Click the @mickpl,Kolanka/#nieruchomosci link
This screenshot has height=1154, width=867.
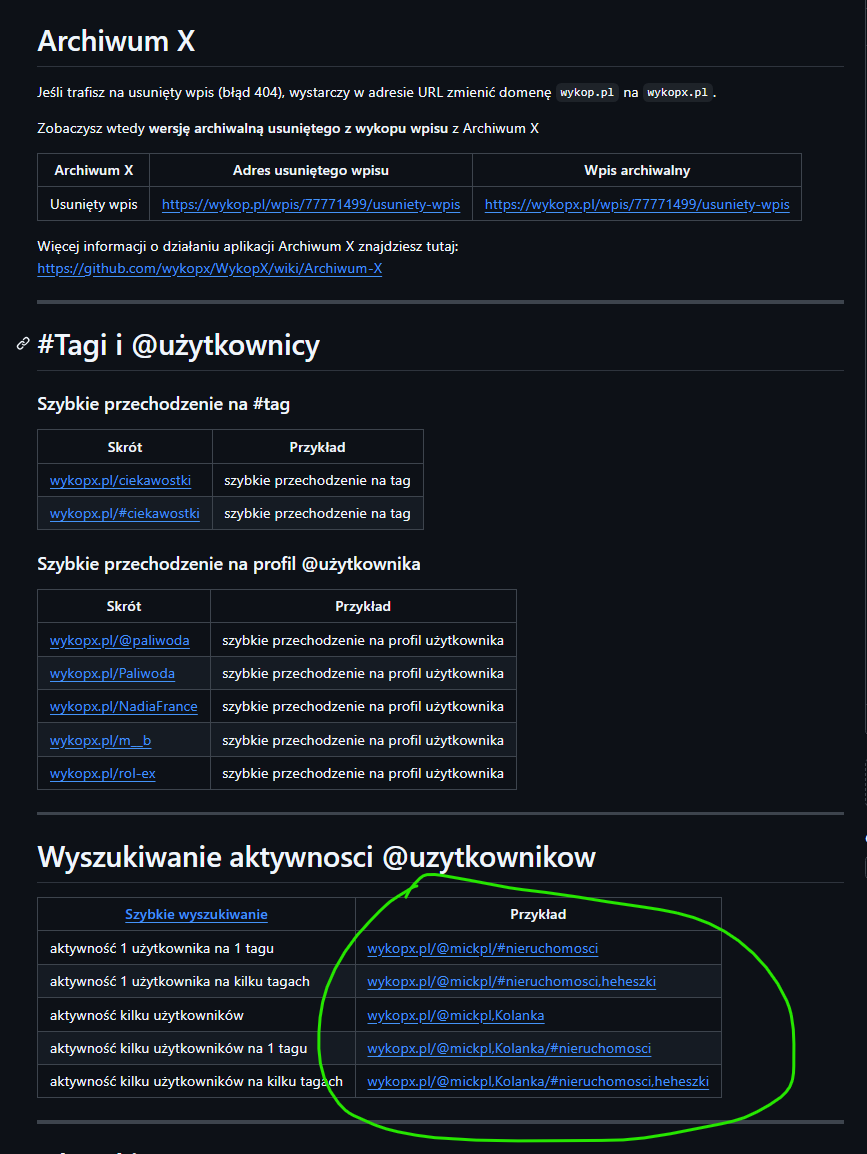tap(509, 1048)
